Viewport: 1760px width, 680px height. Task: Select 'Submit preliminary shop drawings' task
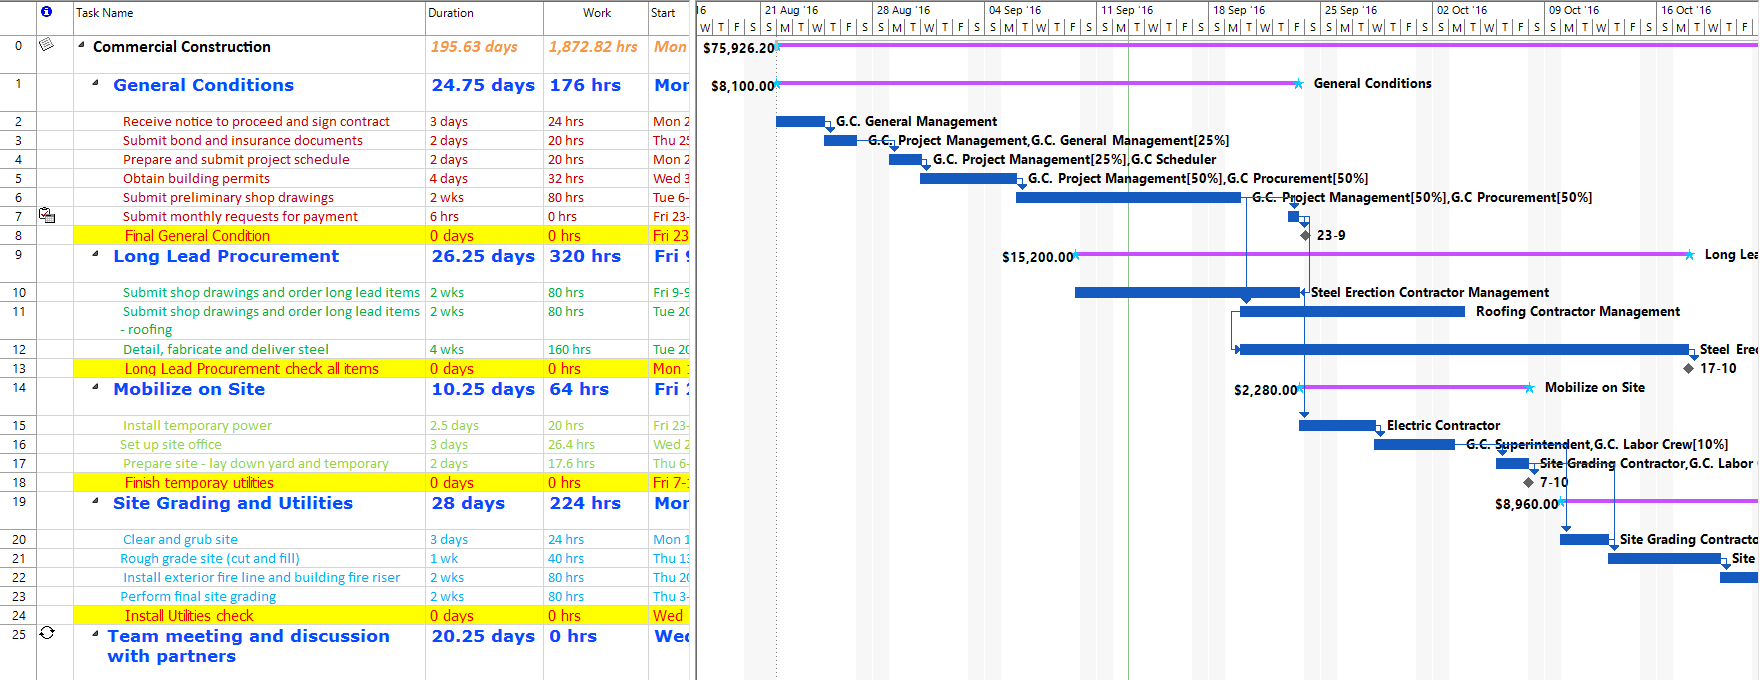point(228,197)
